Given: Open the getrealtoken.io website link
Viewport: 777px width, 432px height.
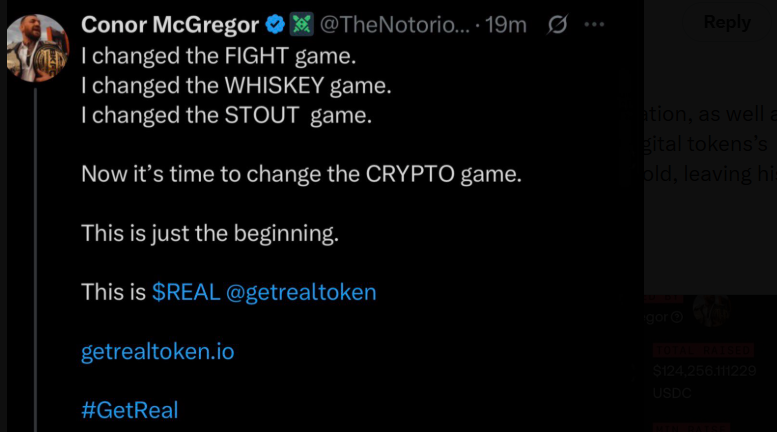Looking at the screenshot, I should point(158,351).
